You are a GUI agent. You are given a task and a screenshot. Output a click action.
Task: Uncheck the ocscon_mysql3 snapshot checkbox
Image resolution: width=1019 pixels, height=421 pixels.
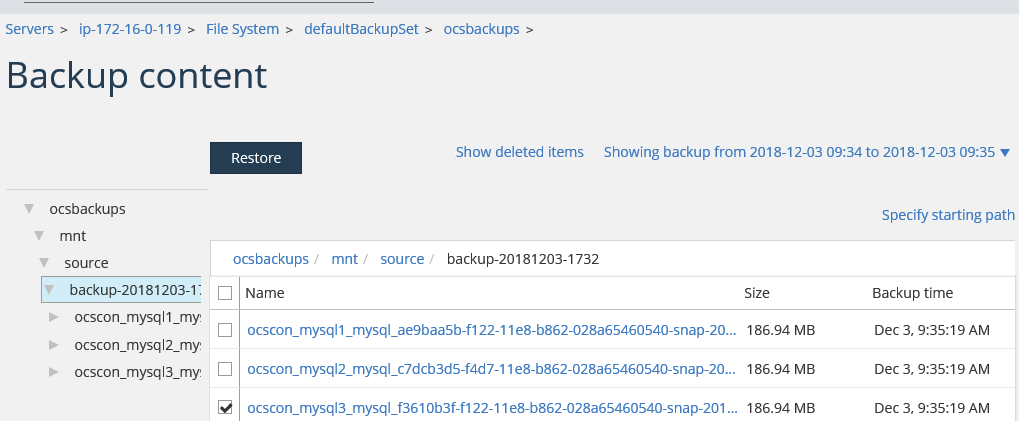click(225, 408)
